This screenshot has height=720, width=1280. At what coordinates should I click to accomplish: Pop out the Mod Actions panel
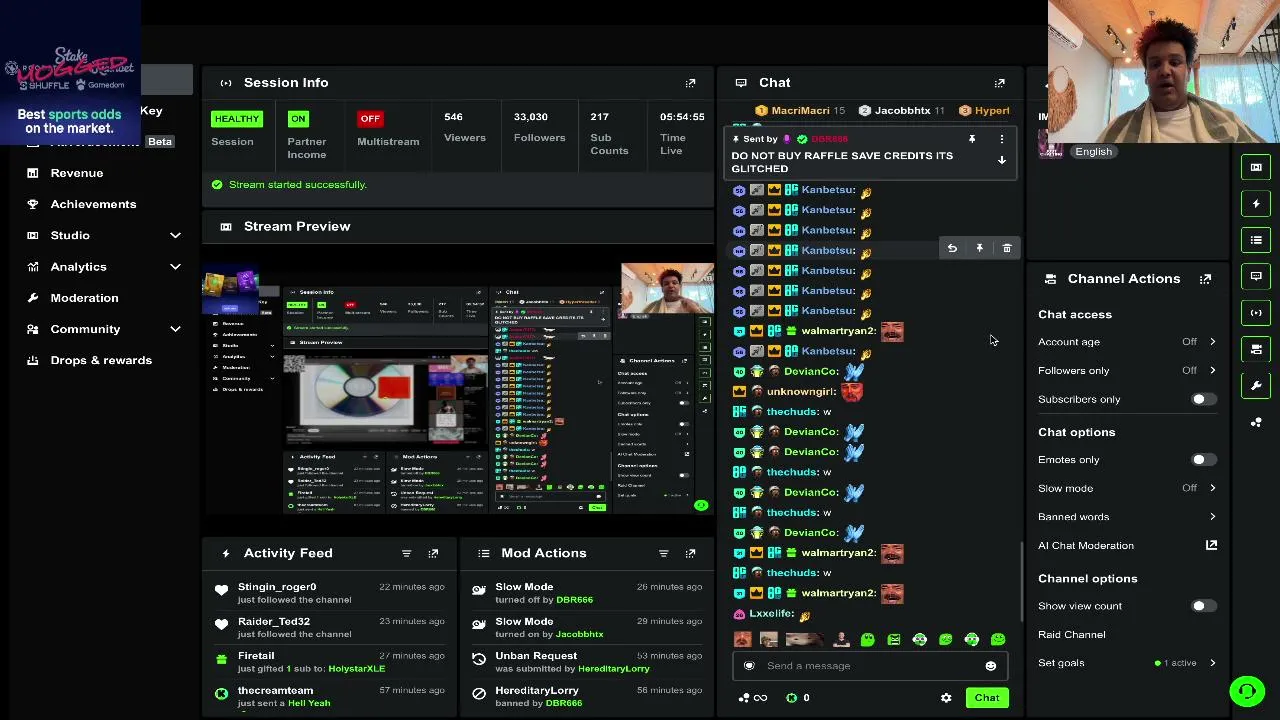click(690, 553)
